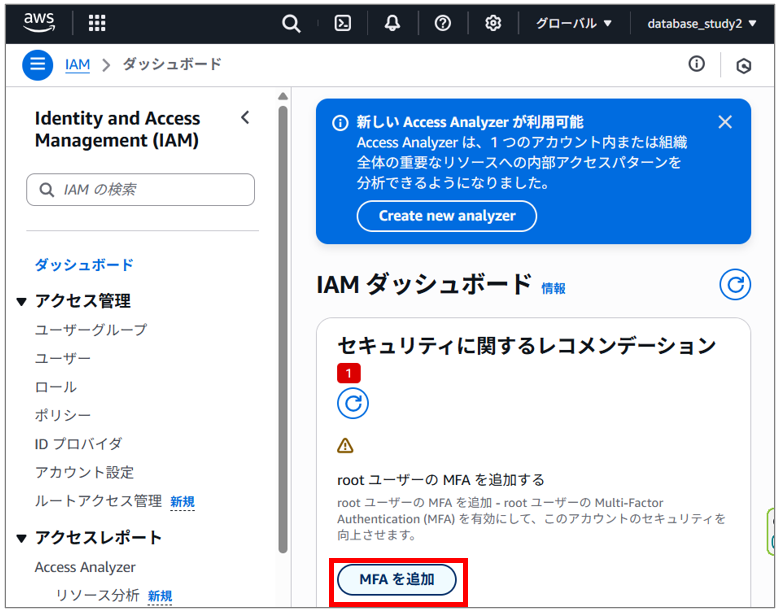
Task: Open the hexagon tools icon at top right
Action: tap(743, 65)
